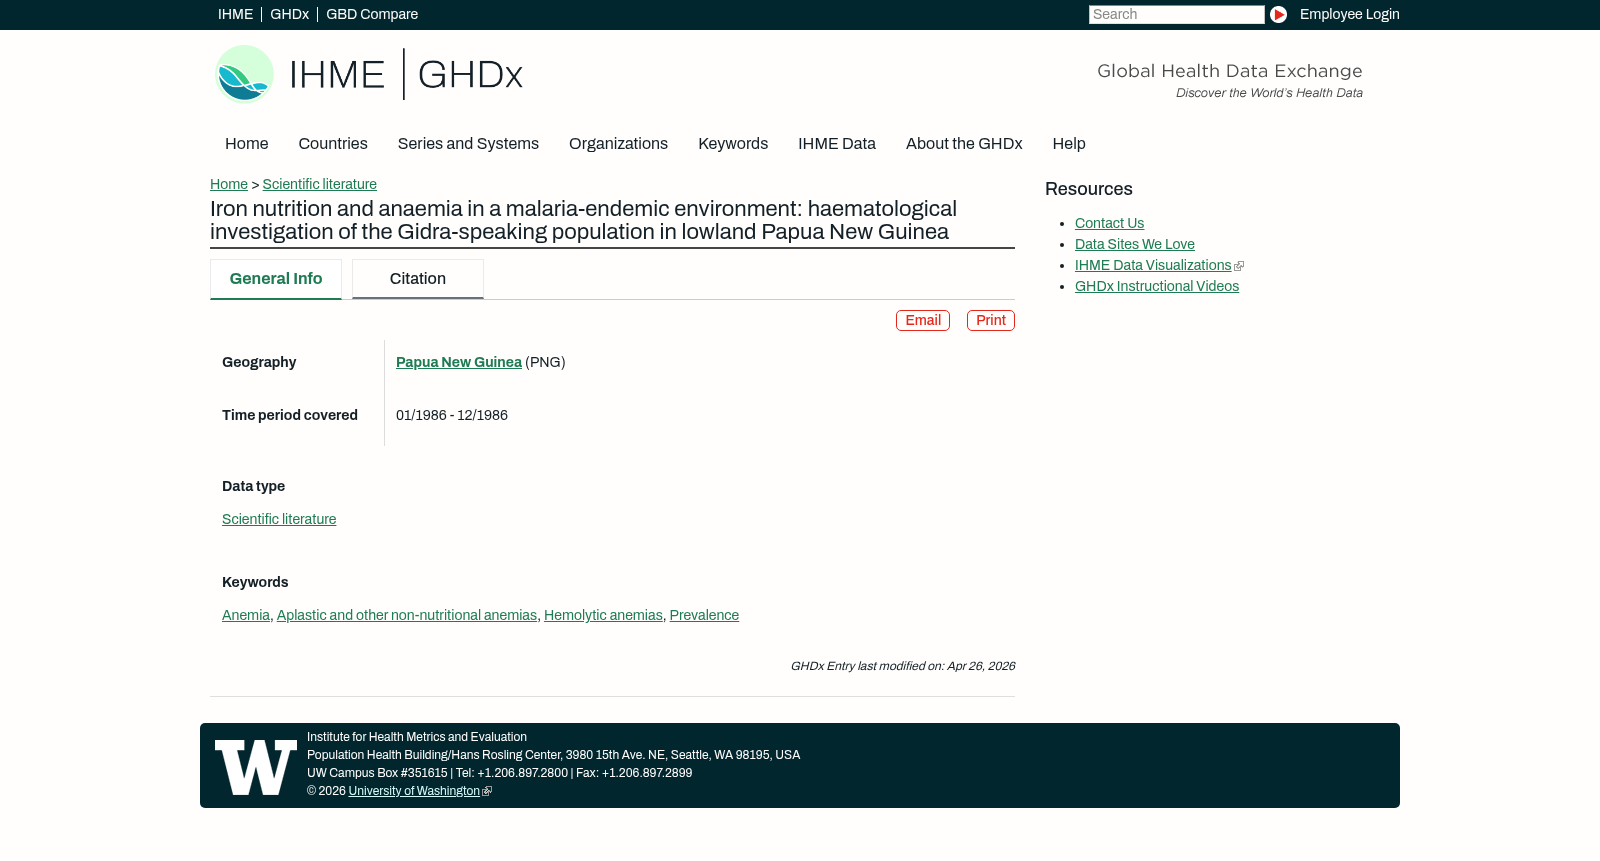Focus the Search input field

tap(1176, 14)
